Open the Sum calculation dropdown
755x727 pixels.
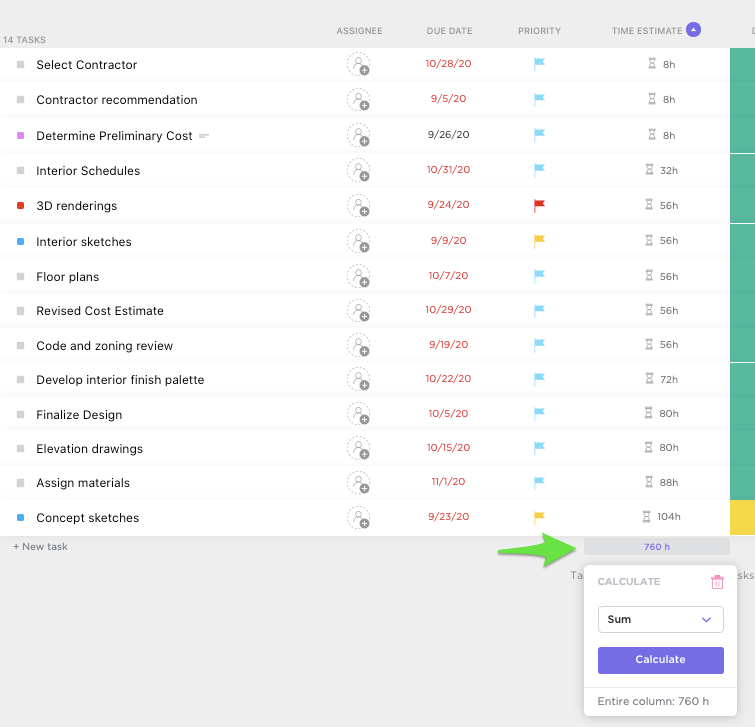coord(660,619)
